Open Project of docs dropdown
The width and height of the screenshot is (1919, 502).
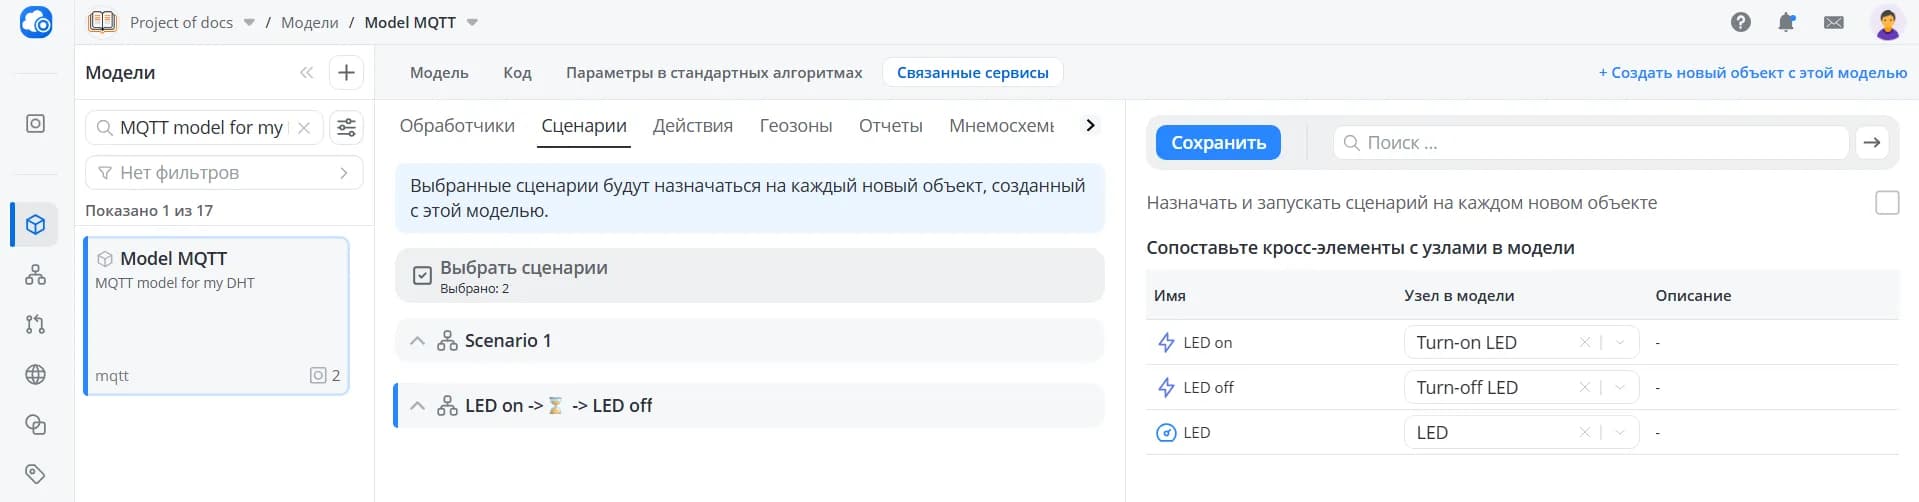tap(249, 22)
